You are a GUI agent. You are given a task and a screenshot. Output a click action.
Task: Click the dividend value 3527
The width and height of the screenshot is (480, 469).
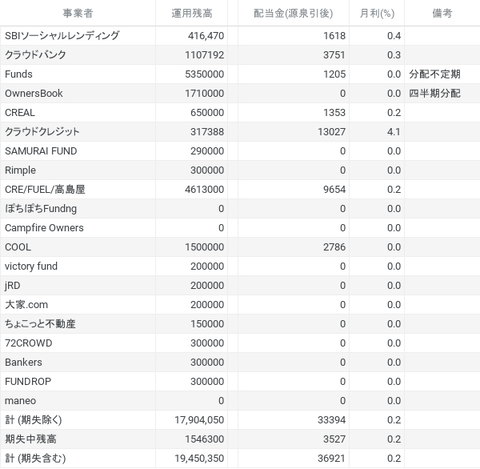pyautogui.click(x=334, y=439)
